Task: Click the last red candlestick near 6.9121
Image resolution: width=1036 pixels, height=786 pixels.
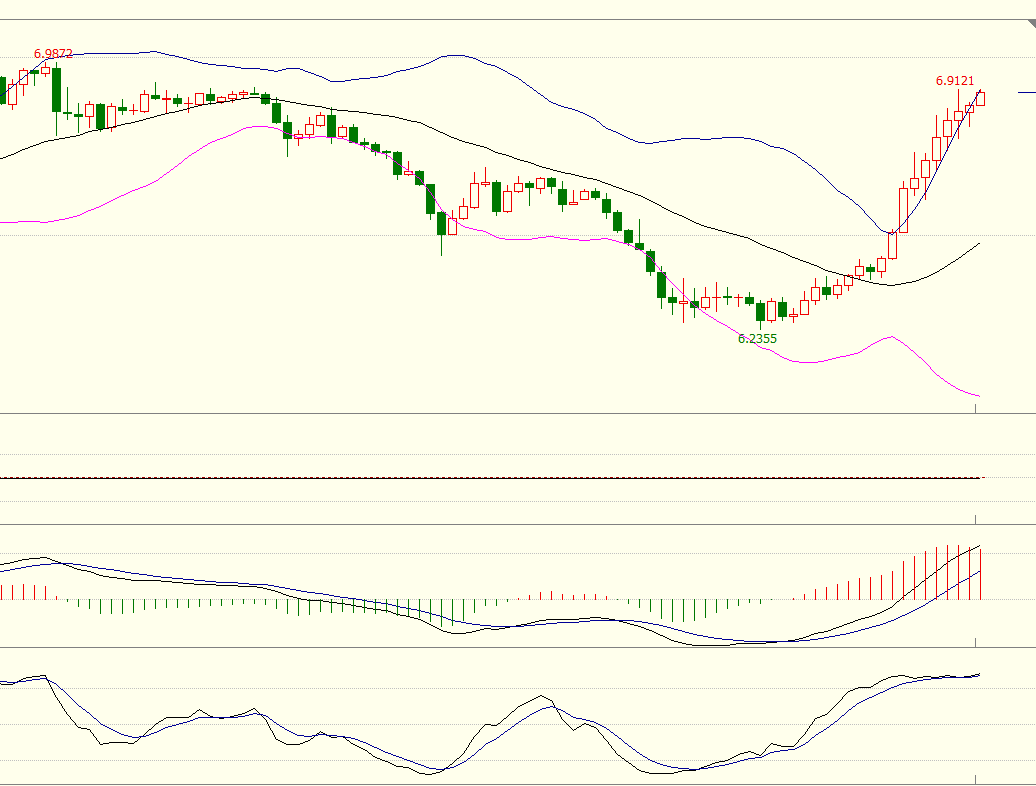Action: click(x=980, y=98)
